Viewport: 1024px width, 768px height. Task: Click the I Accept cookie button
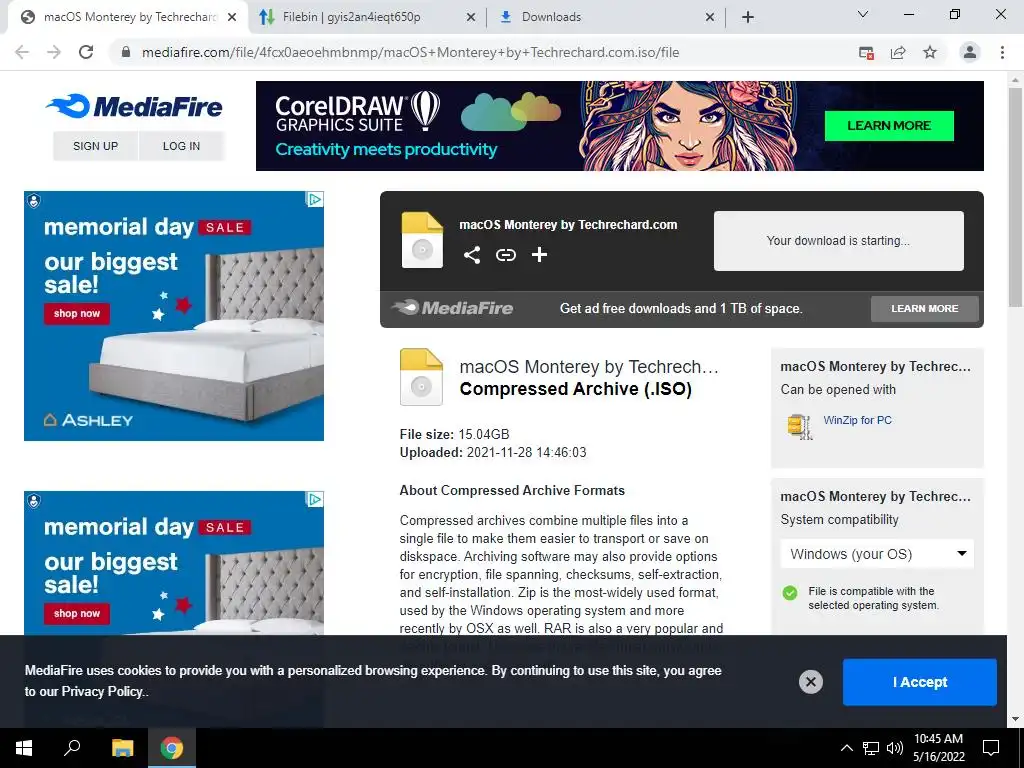[920, 682]
